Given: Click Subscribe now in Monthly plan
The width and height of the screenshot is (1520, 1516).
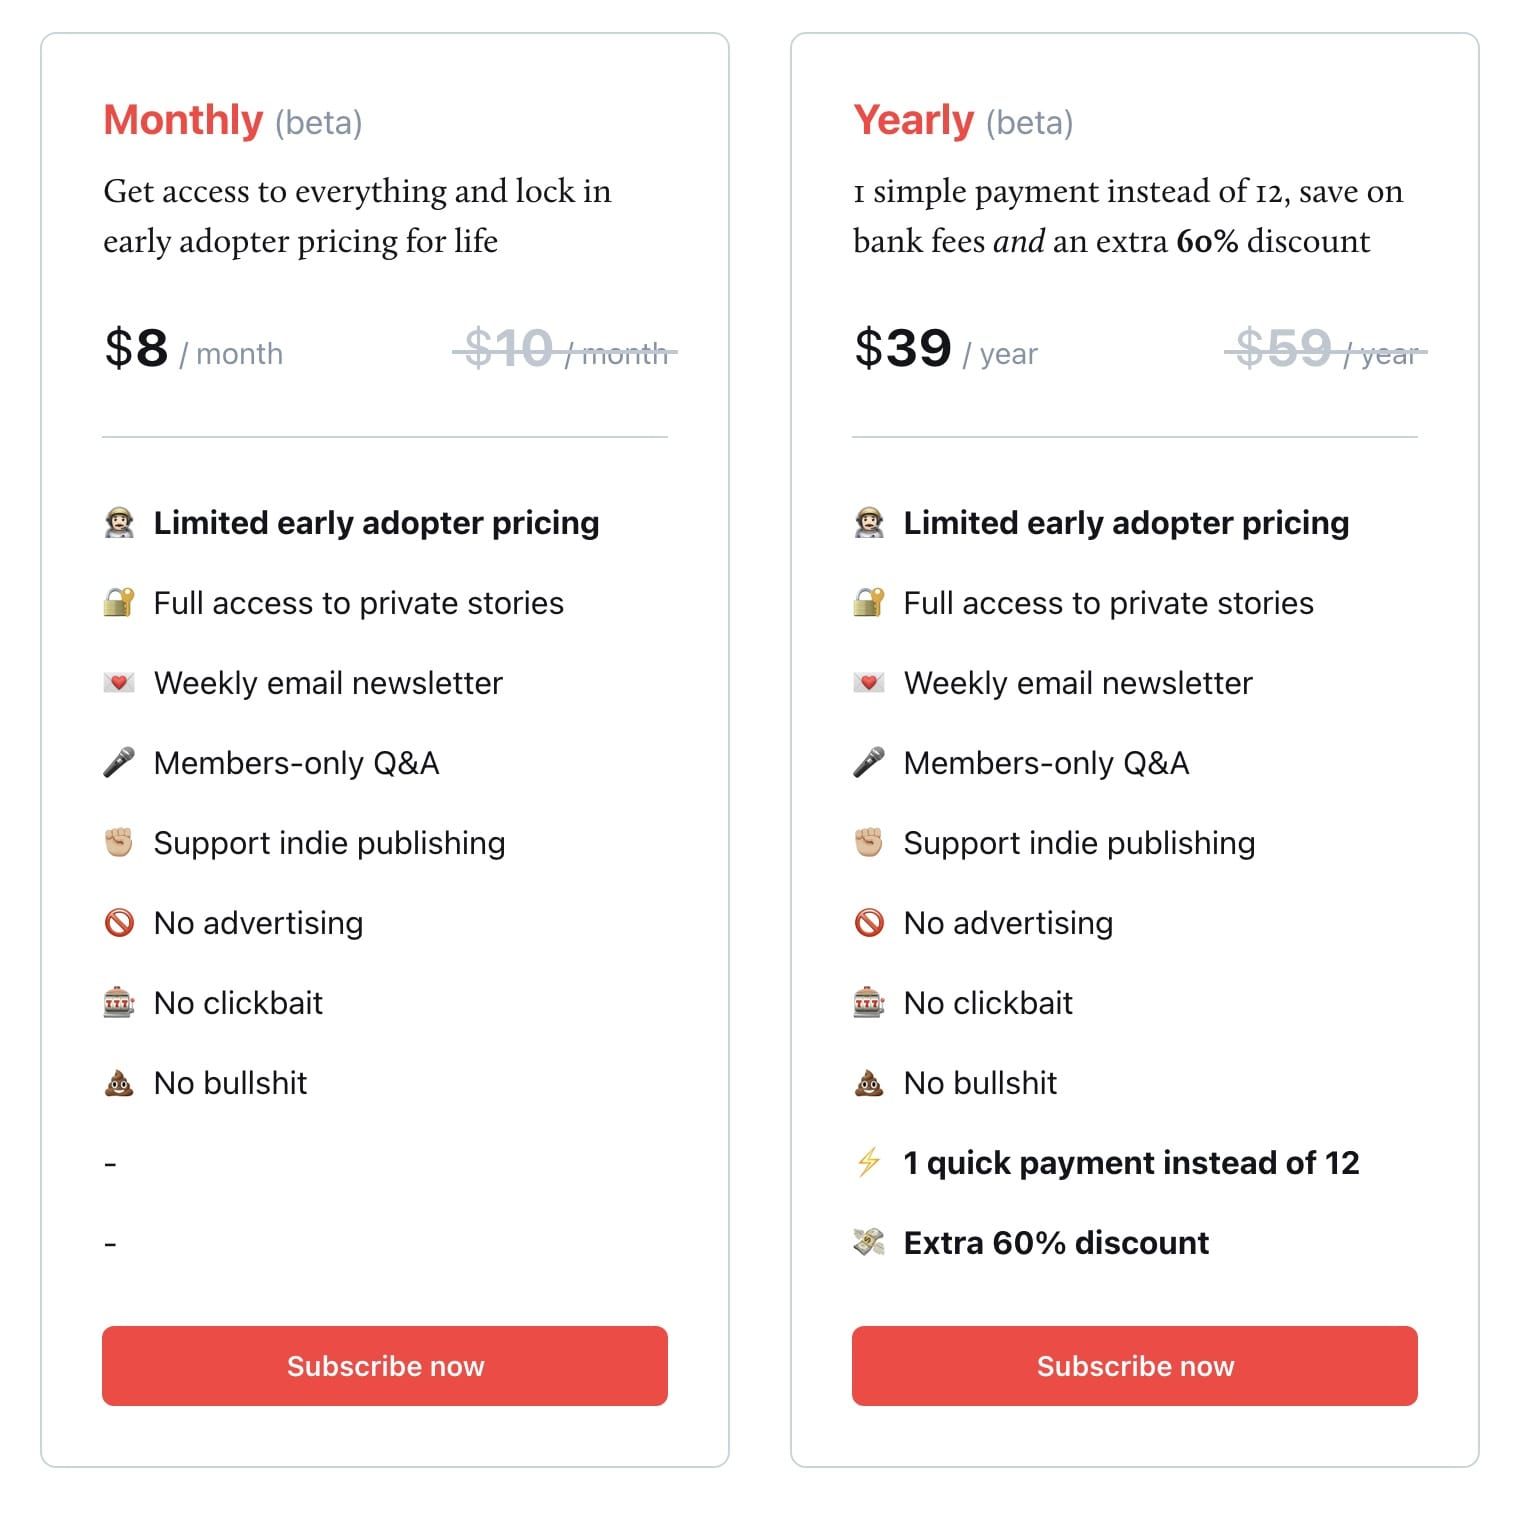Looking at the screenshot, I should [x=385, y=1366].
